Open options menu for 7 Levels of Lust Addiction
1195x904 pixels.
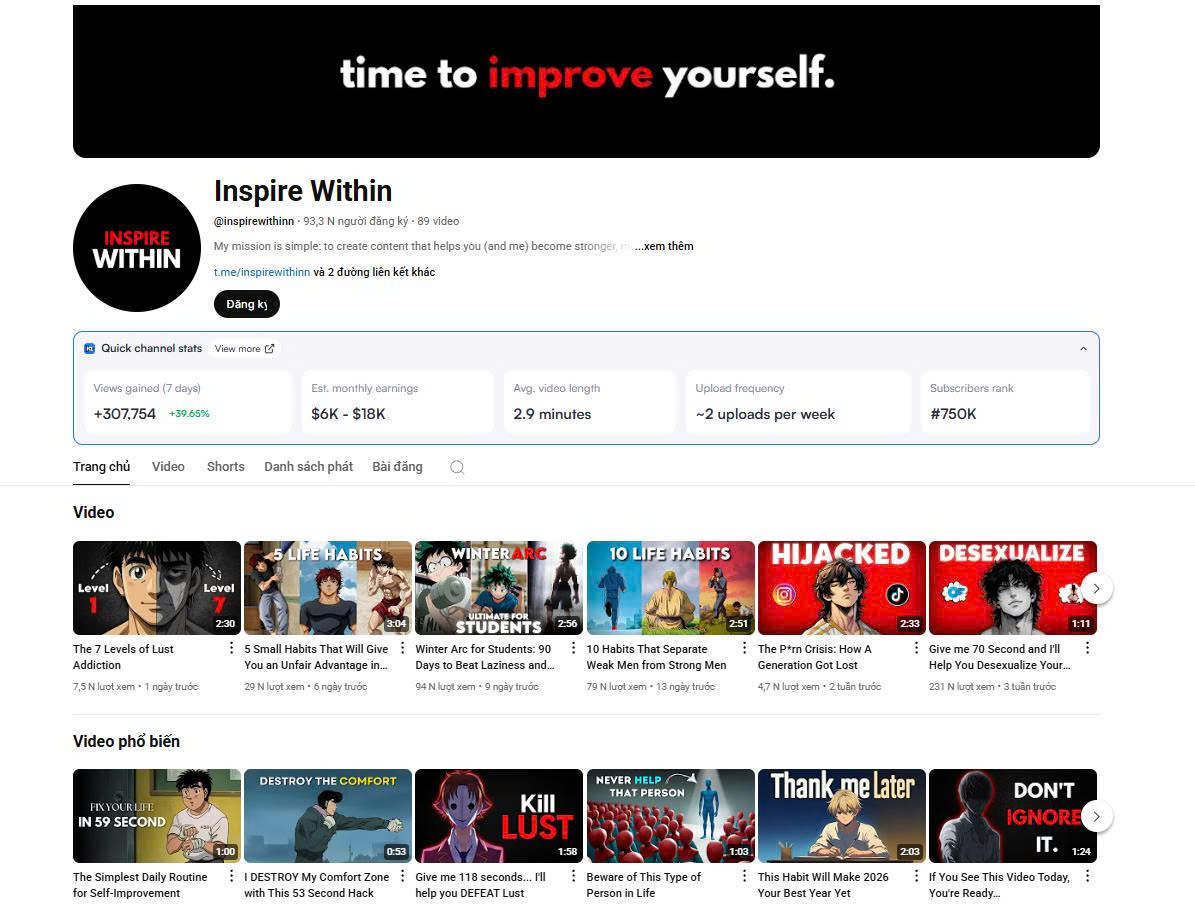(232, 649)
